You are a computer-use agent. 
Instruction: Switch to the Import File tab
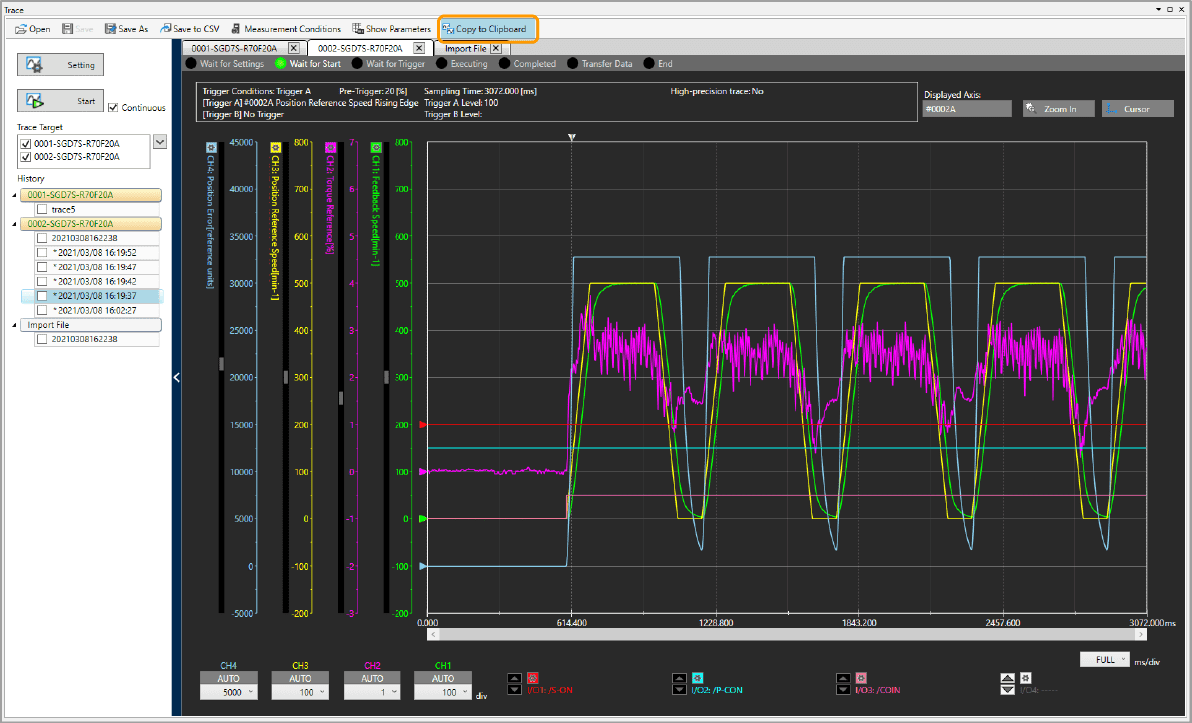coord(466,48)
